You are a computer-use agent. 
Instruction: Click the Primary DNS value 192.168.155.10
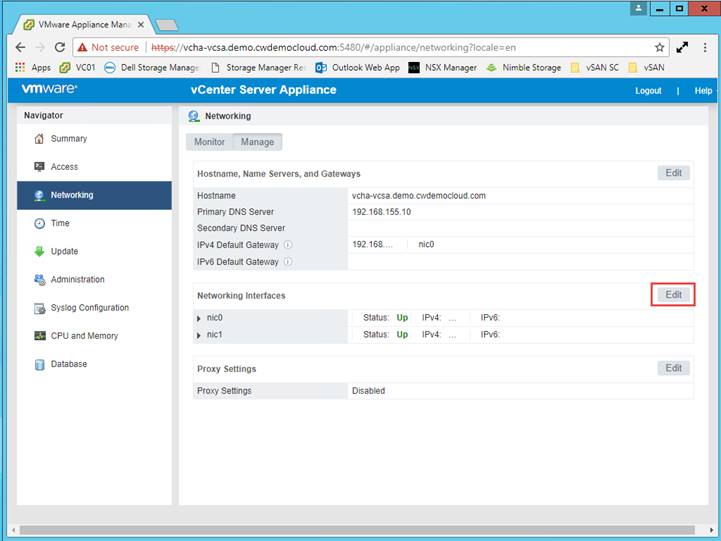pyautogui.click(x=381, y=212)
